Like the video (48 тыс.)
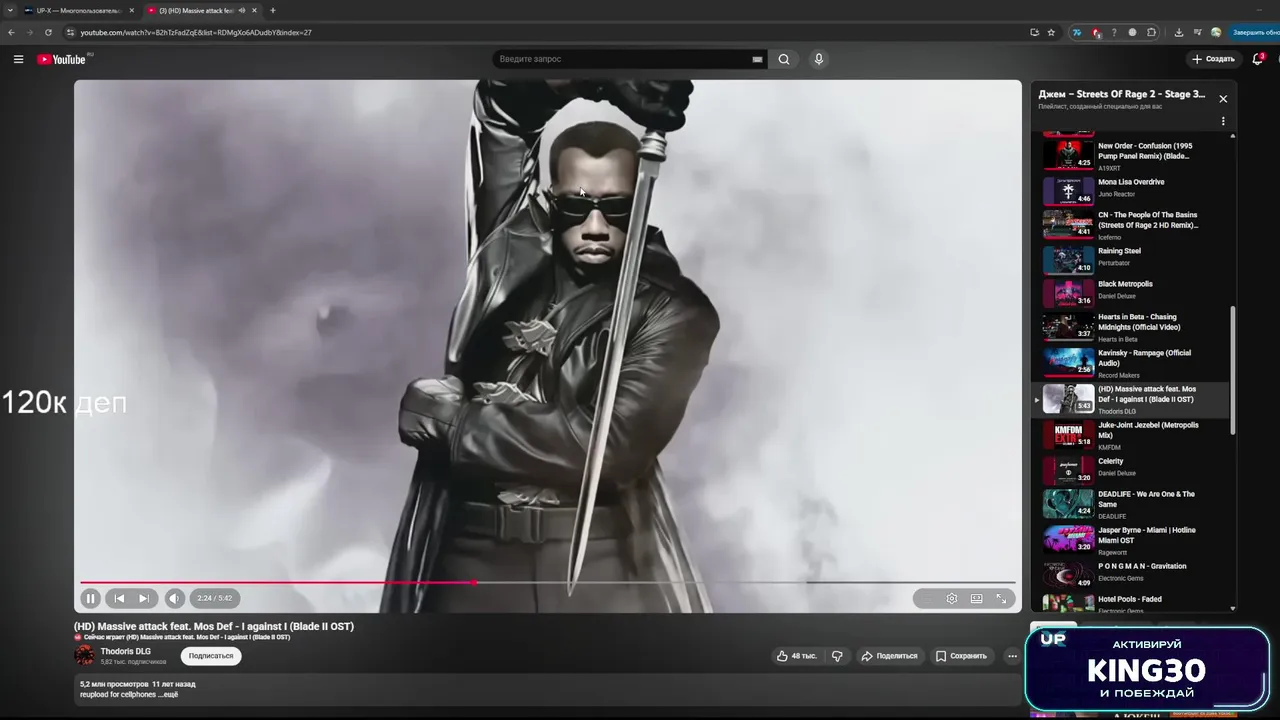 click(x=797, y=656)
